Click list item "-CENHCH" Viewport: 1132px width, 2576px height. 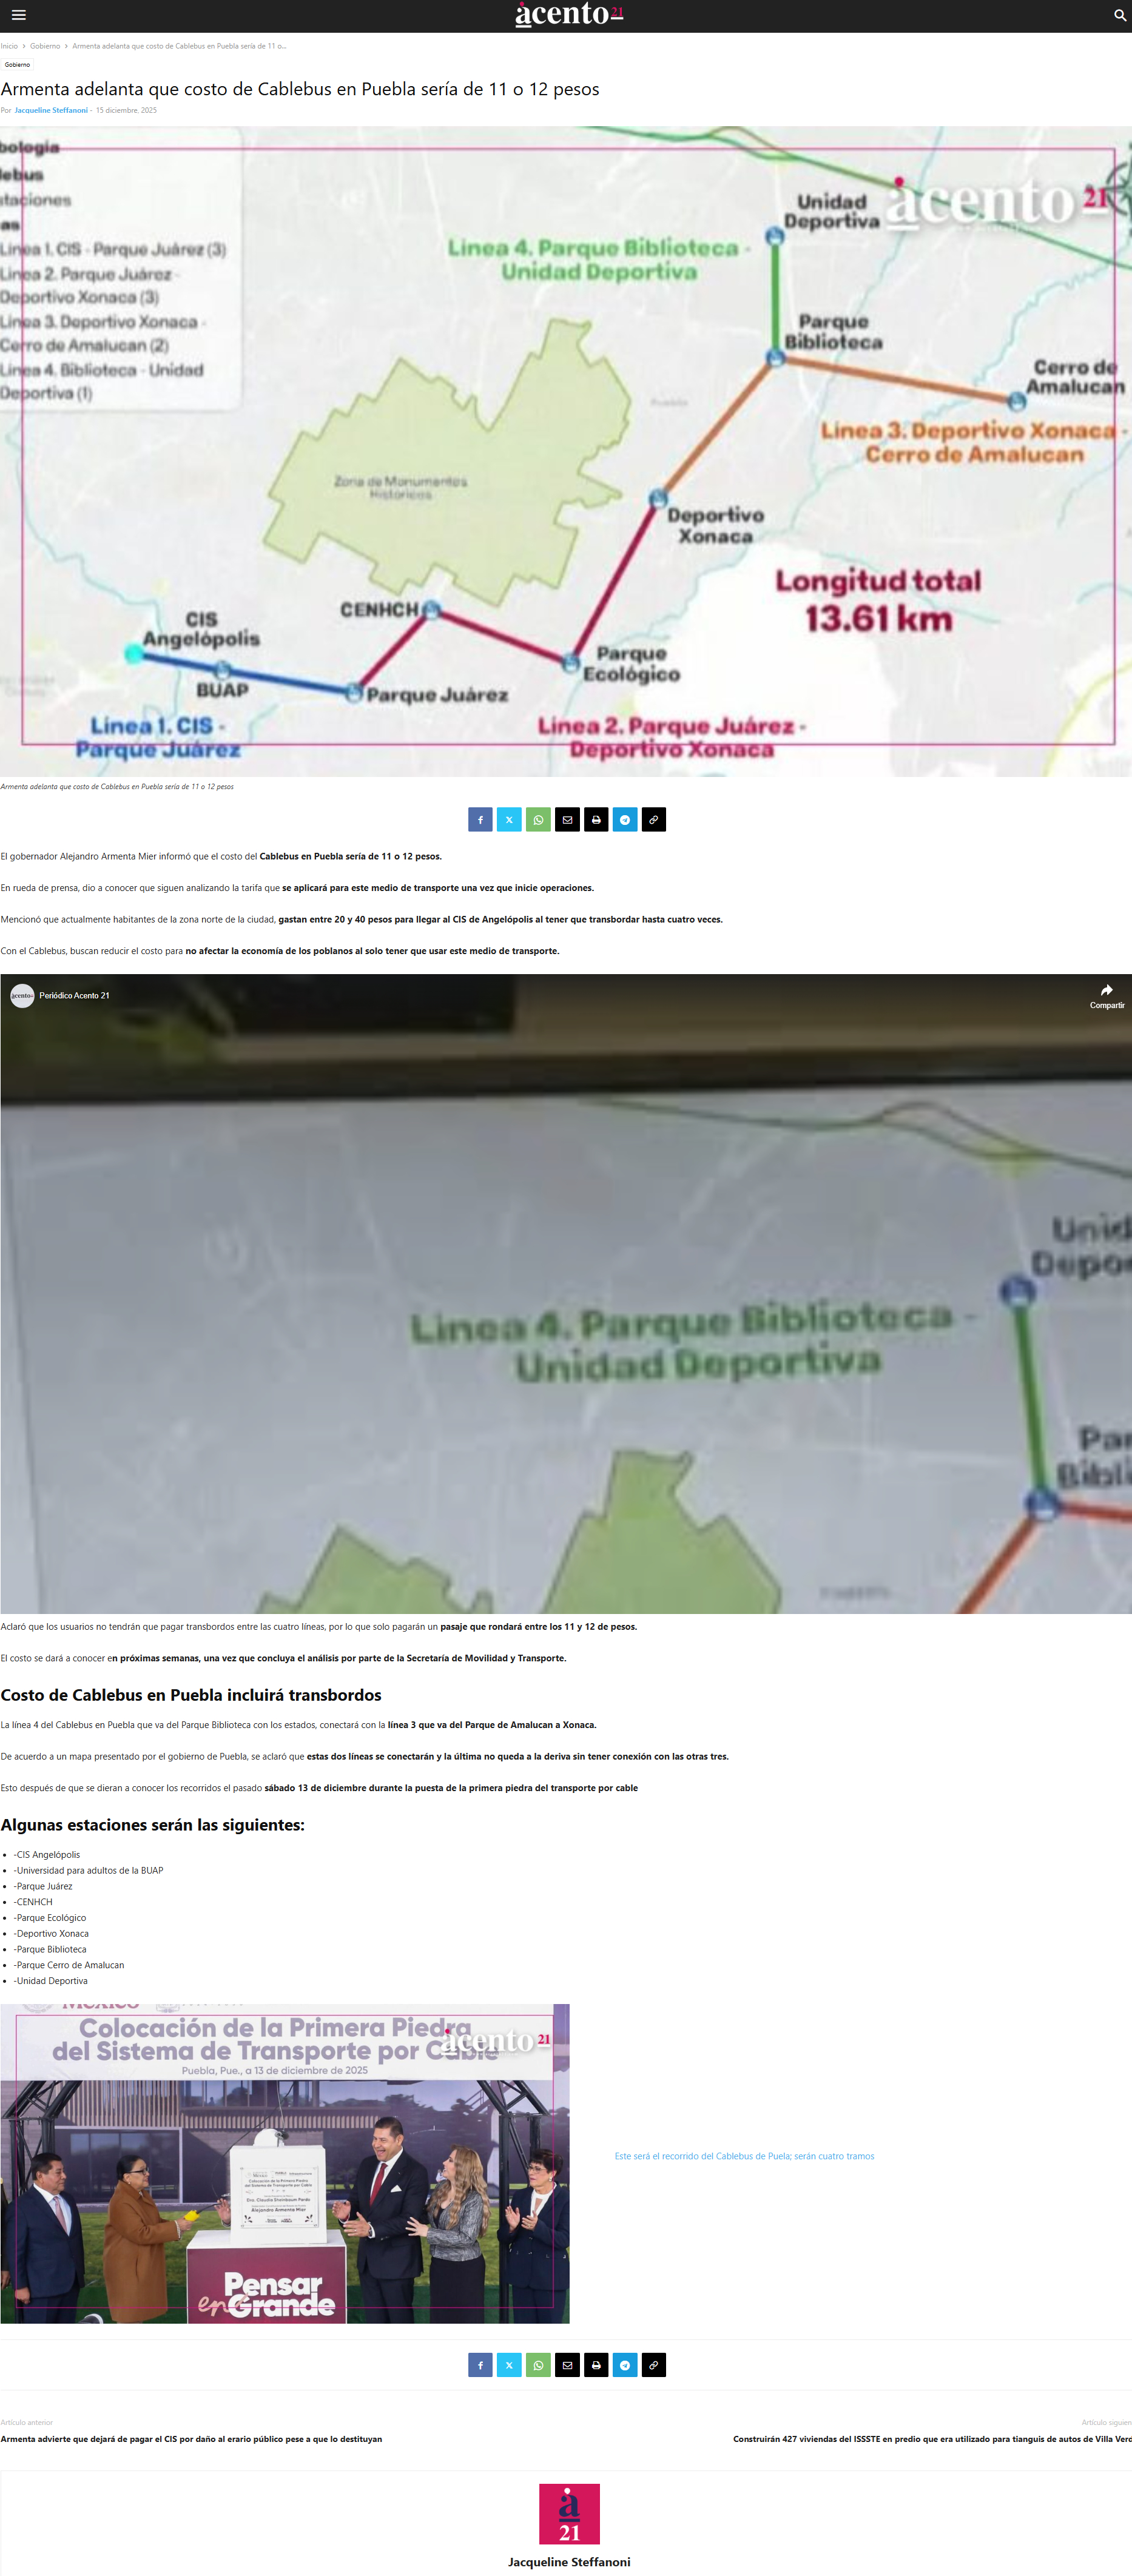[x=33, y=1902]
